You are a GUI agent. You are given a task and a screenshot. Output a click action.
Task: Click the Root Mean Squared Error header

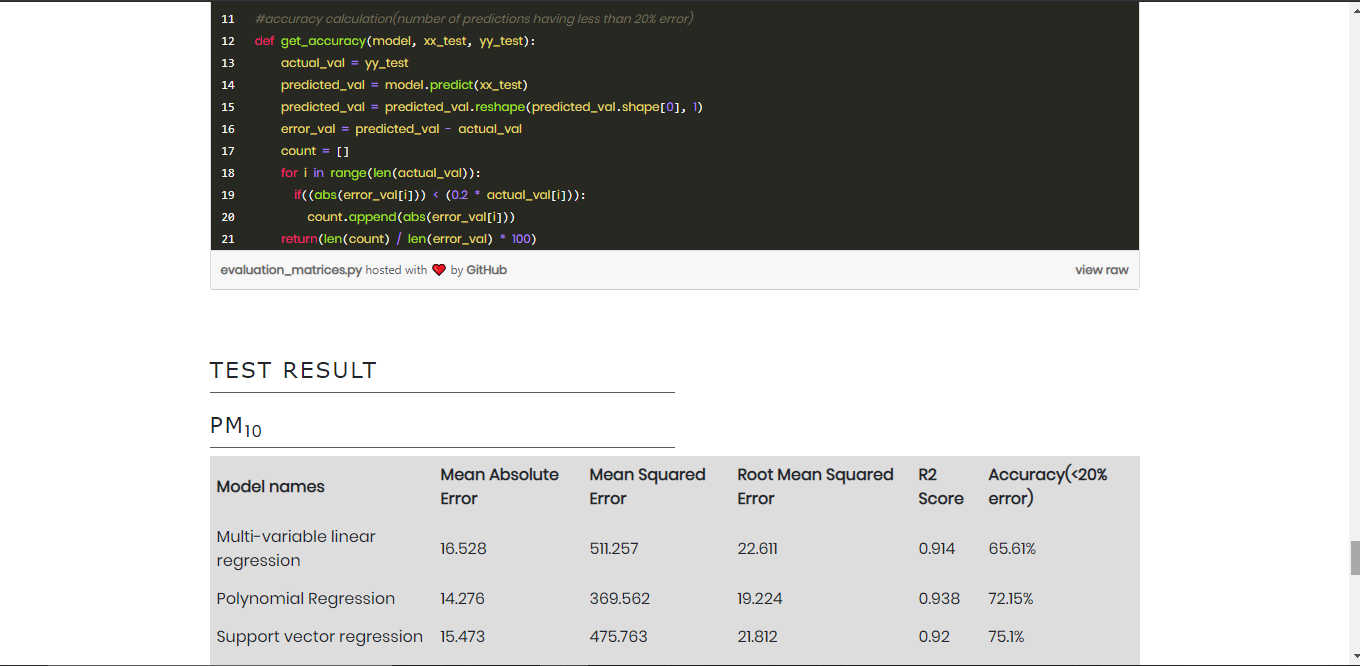click(x=815, y=487)
